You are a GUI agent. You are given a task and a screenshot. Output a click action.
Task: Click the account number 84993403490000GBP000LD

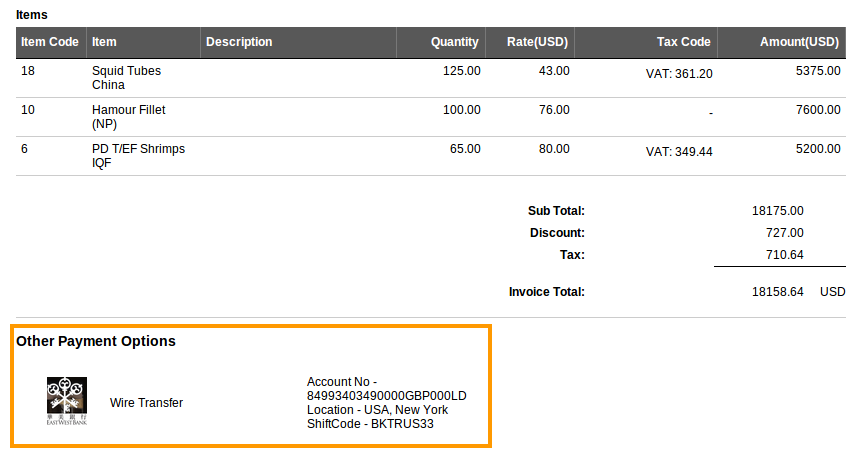386,396
